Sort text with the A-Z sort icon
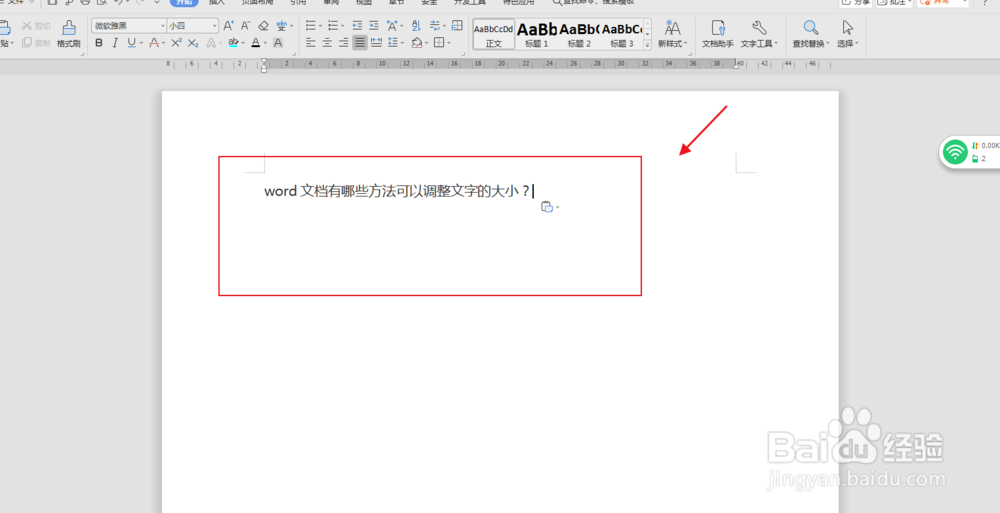 (416, 26)
